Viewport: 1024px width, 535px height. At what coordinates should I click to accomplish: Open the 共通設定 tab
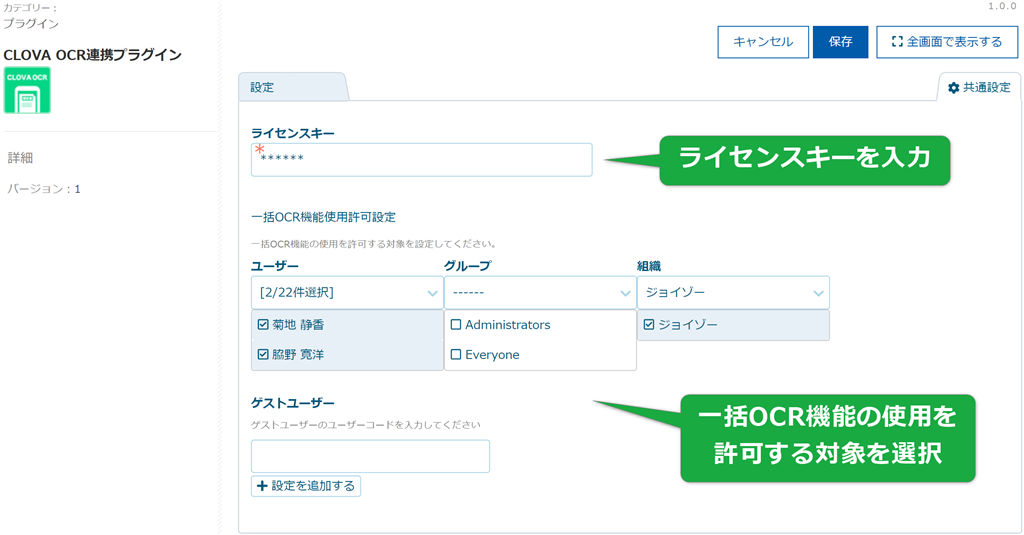click(x=979, y=87)
